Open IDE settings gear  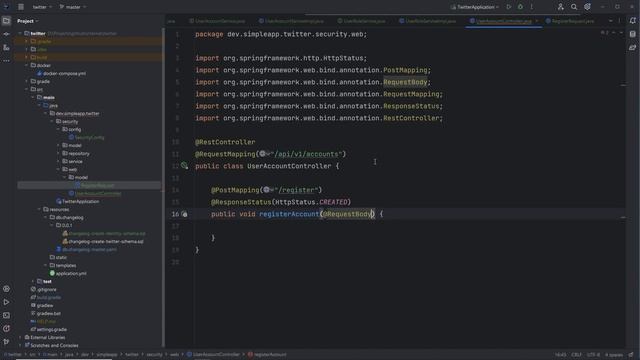point(587,7)
